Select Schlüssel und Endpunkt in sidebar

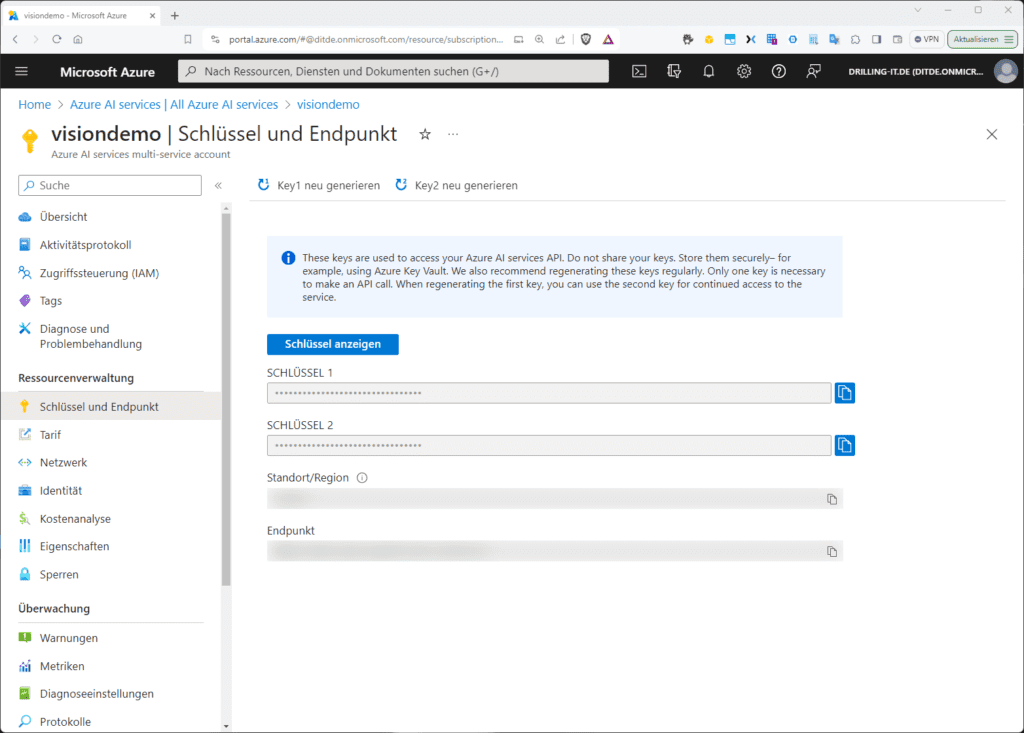(111, 406)
